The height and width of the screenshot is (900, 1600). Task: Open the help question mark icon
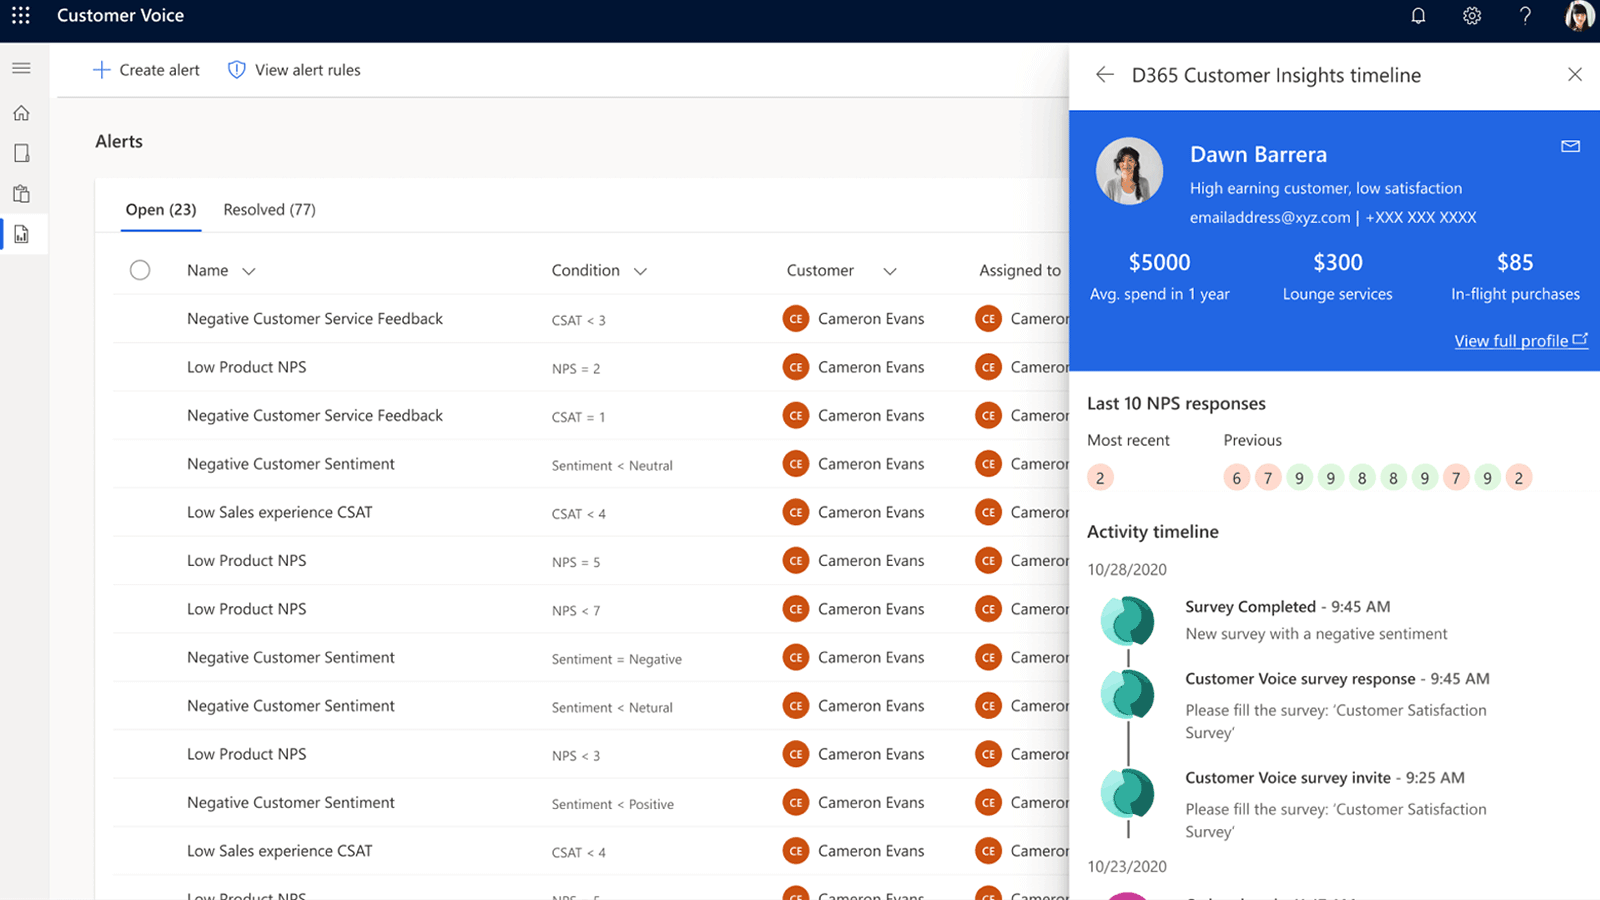[x=1525, y=16]
